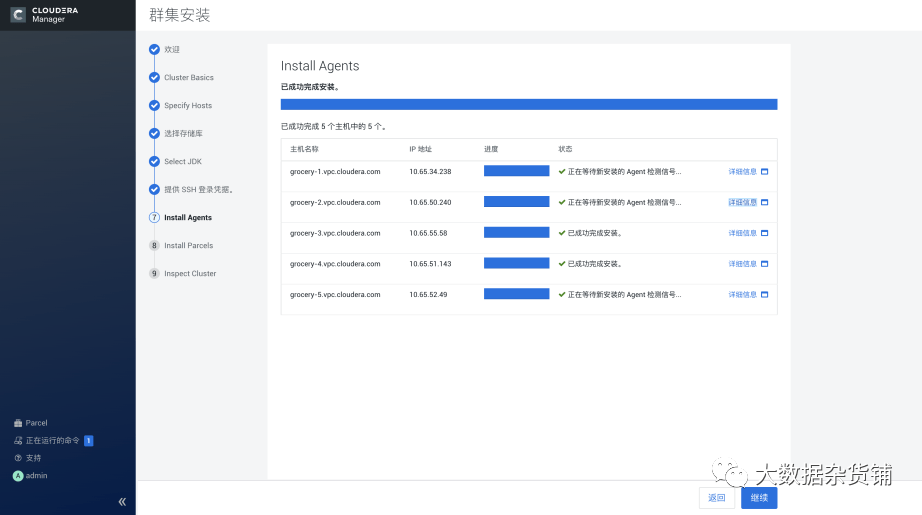Click the admin avatar icon
Viewport: 922px width, 515px height.
(18, 476)
